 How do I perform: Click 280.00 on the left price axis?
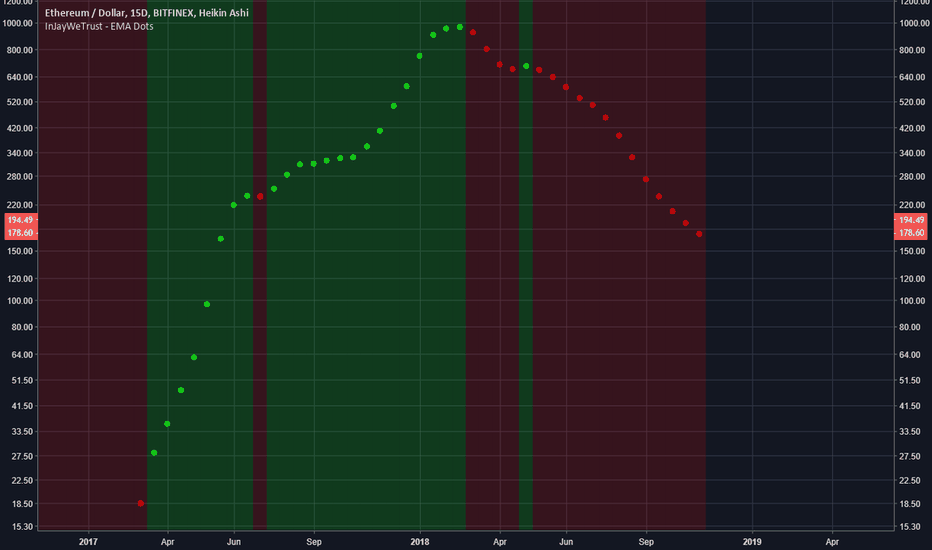pyautogui.click(x=20, y=177)
